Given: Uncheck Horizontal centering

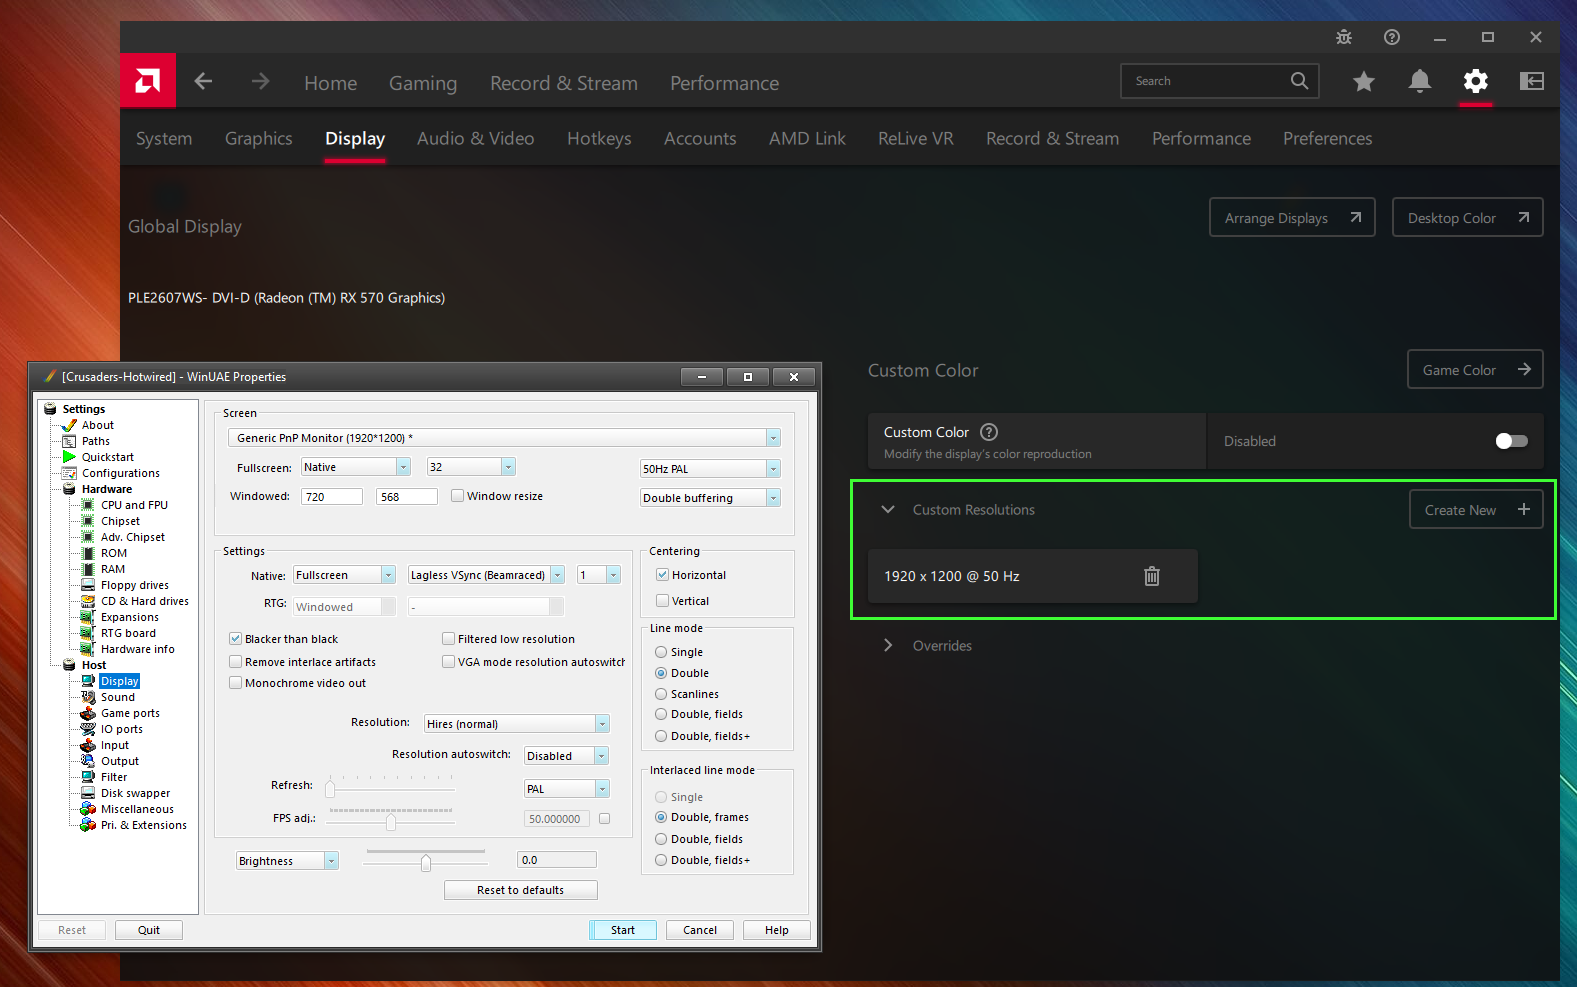Looking at the screenshot, I should [x=662, y=575].
